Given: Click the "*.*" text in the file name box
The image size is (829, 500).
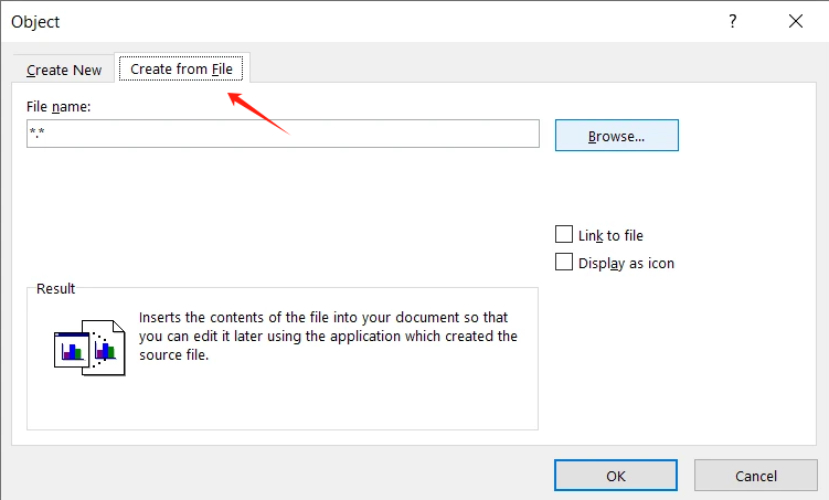Looking at the screenshot, I should pyautogui.click(x=37, y=135).
